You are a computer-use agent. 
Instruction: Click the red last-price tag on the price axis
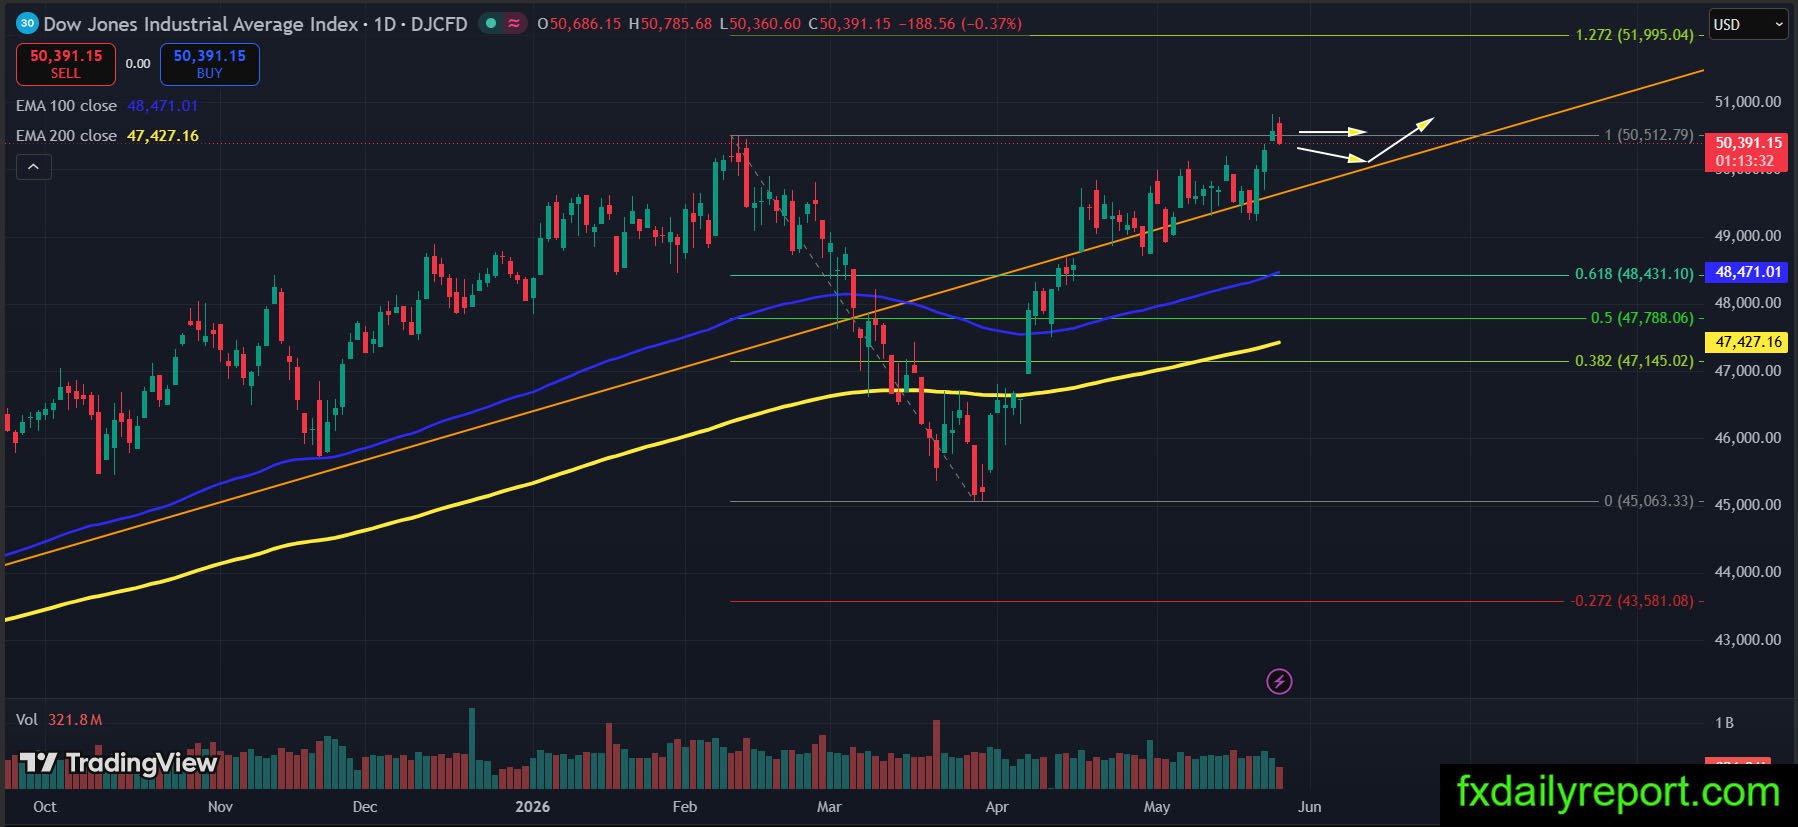(1747, 152)
